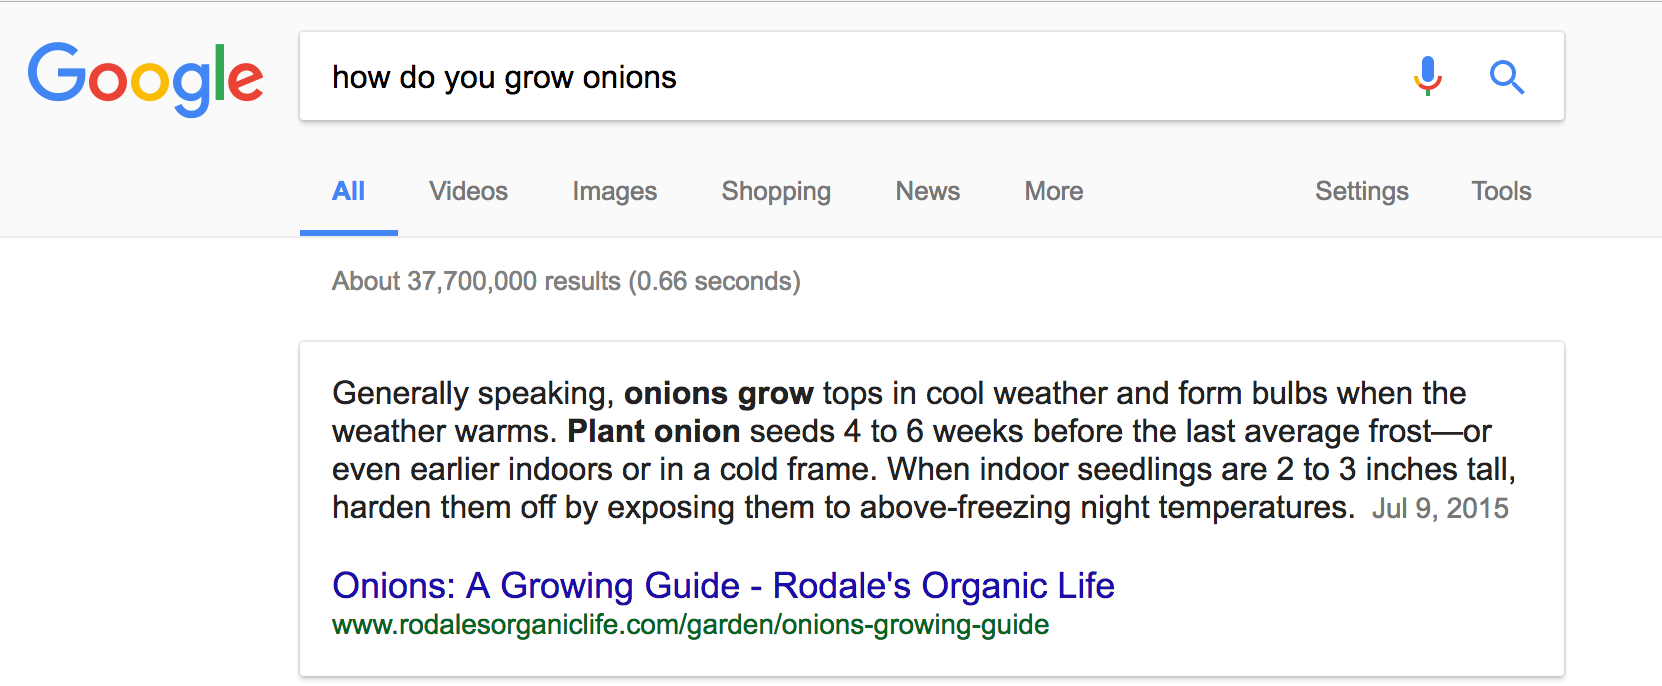Viewport: 1662px width, 686px height.
Task: Click the Google logo
Action: click(146, 77)
